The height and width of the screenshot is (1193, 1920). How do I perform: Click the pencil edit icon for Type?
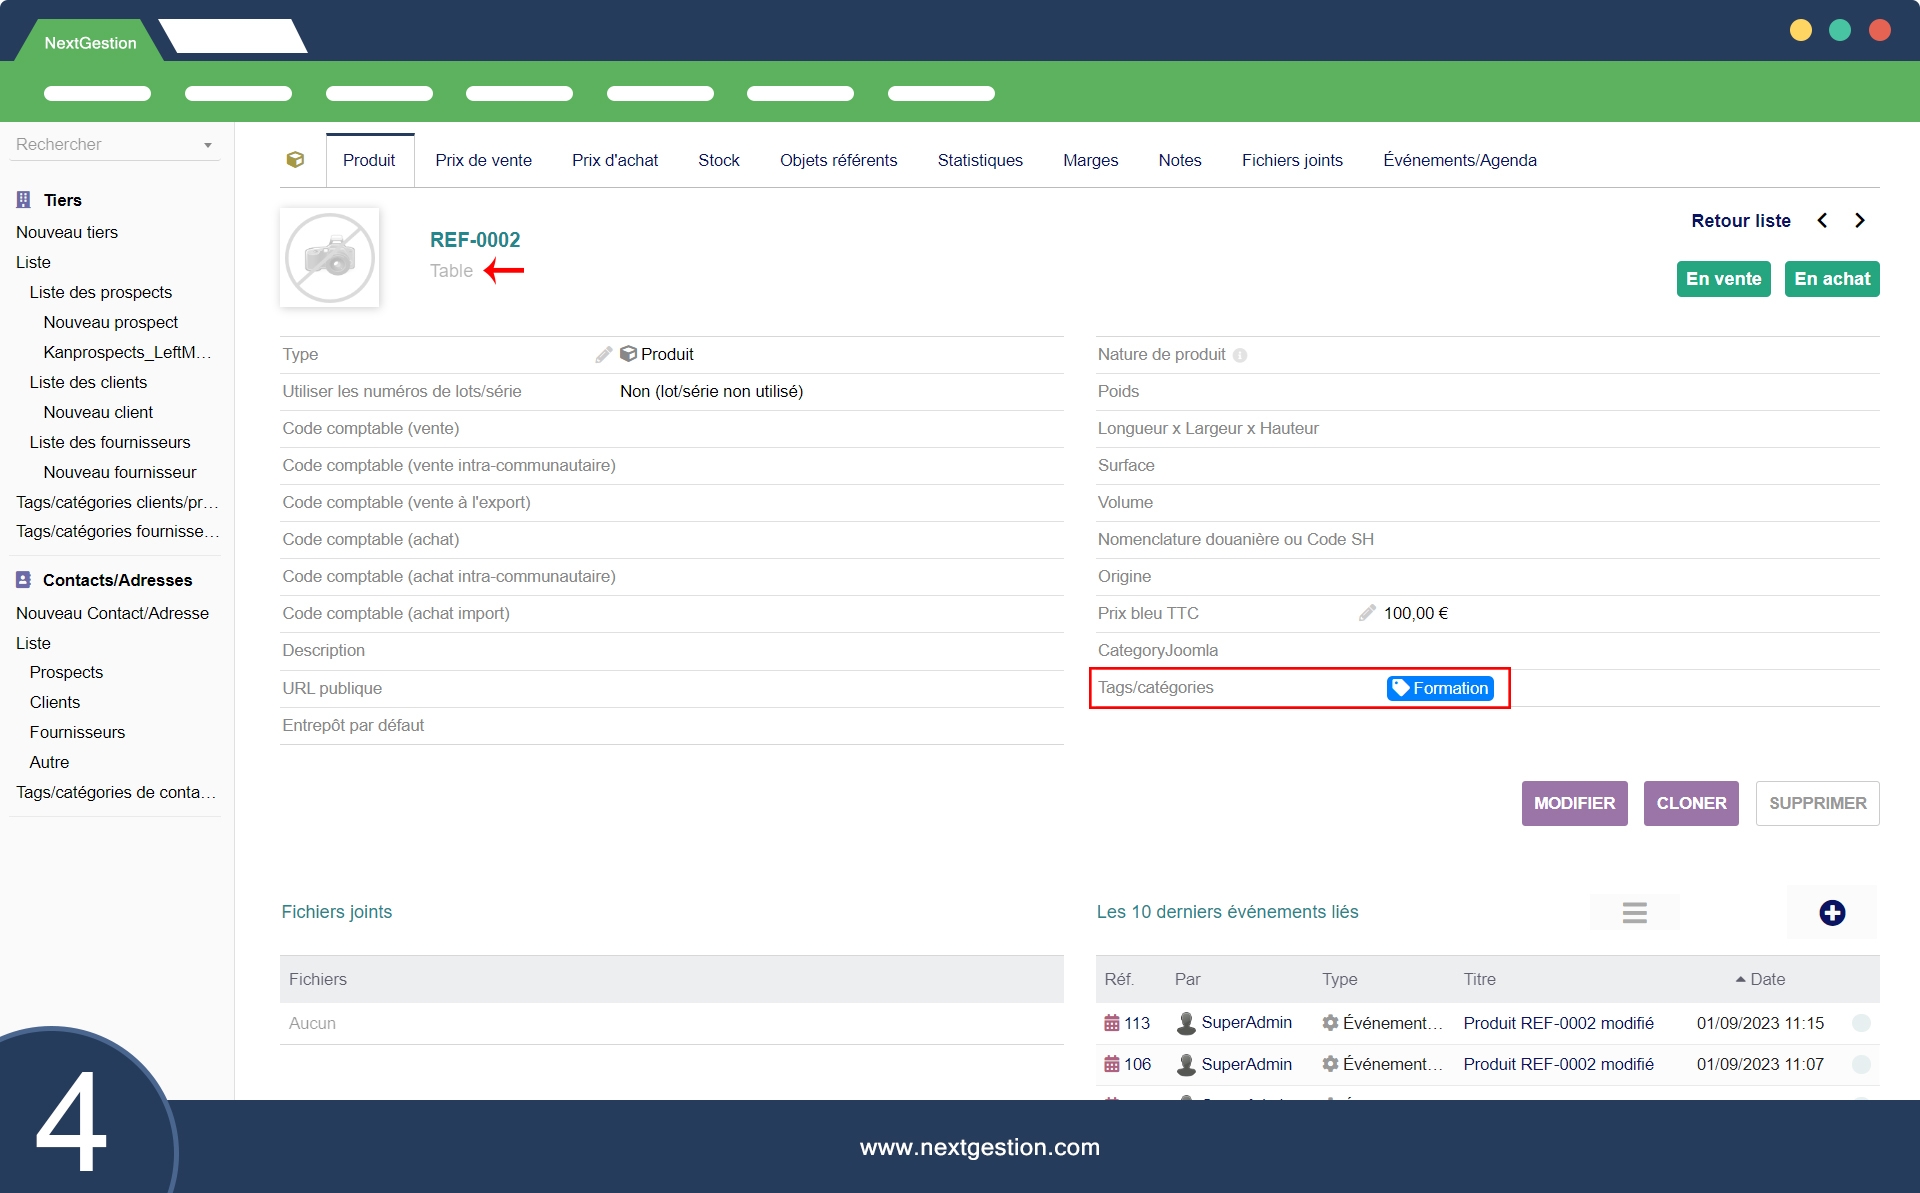(603, 354)
